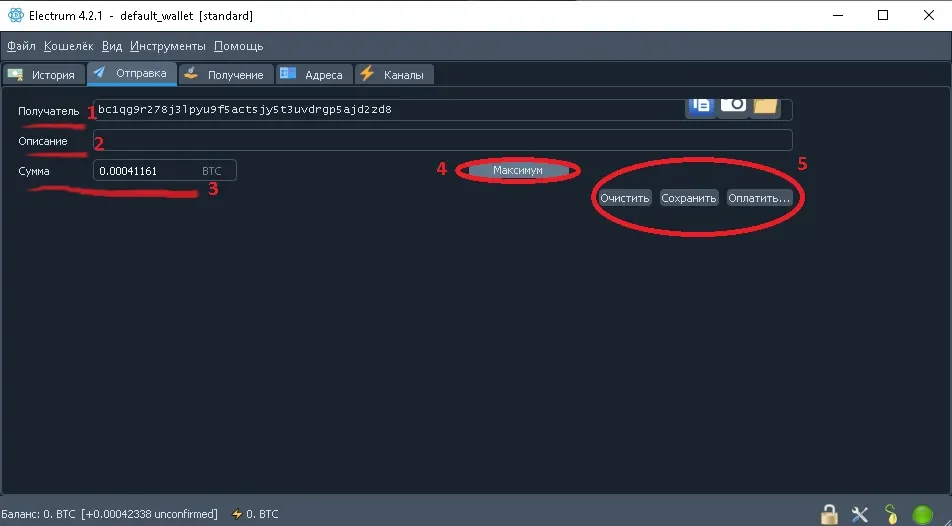Open the Адреса tab
Image resolution: width=952 pixels, height=526 pixels.
click(314, 75)
